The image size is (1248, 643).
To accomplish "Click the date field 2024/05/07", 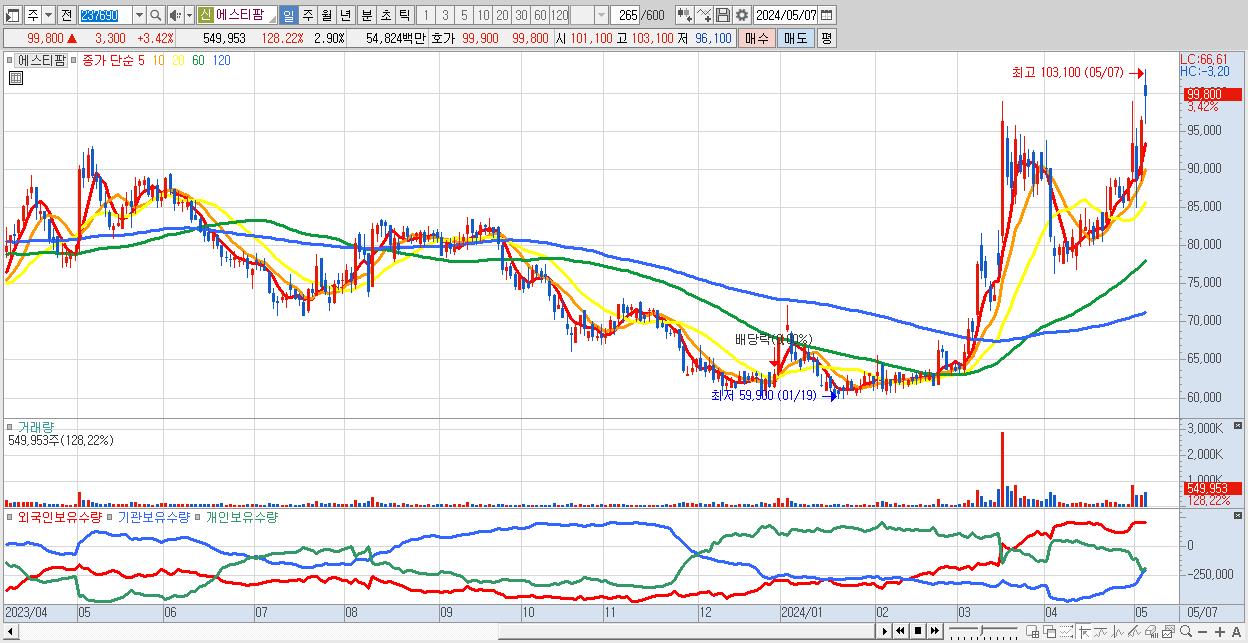I will [786, 15].
